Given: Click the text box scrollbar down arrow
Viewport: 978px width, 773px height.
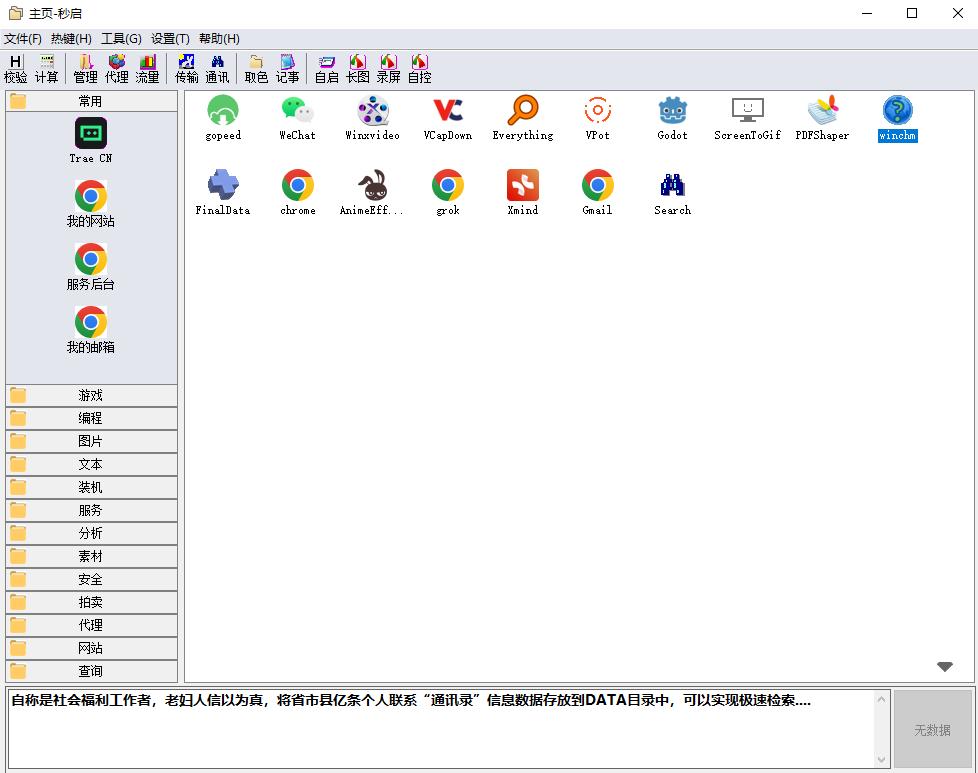Looking at the screenshot, I should click(881, 760).
